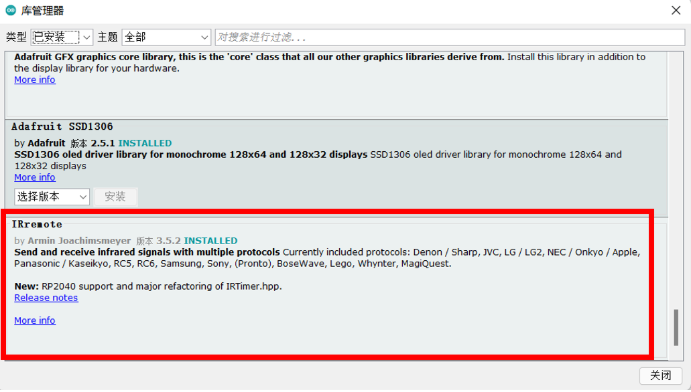The height and width of the screenshot is (392, 691).
Task: Click the dropdown arrow next to 已安装
Action: 86,37
